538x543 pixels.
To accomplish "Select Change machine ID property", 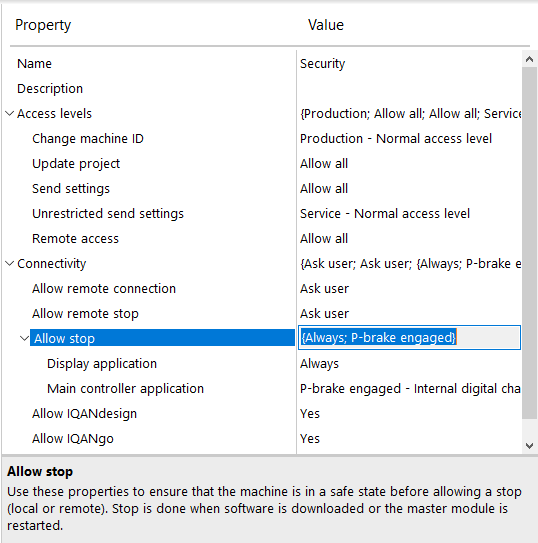I will 88,139.
